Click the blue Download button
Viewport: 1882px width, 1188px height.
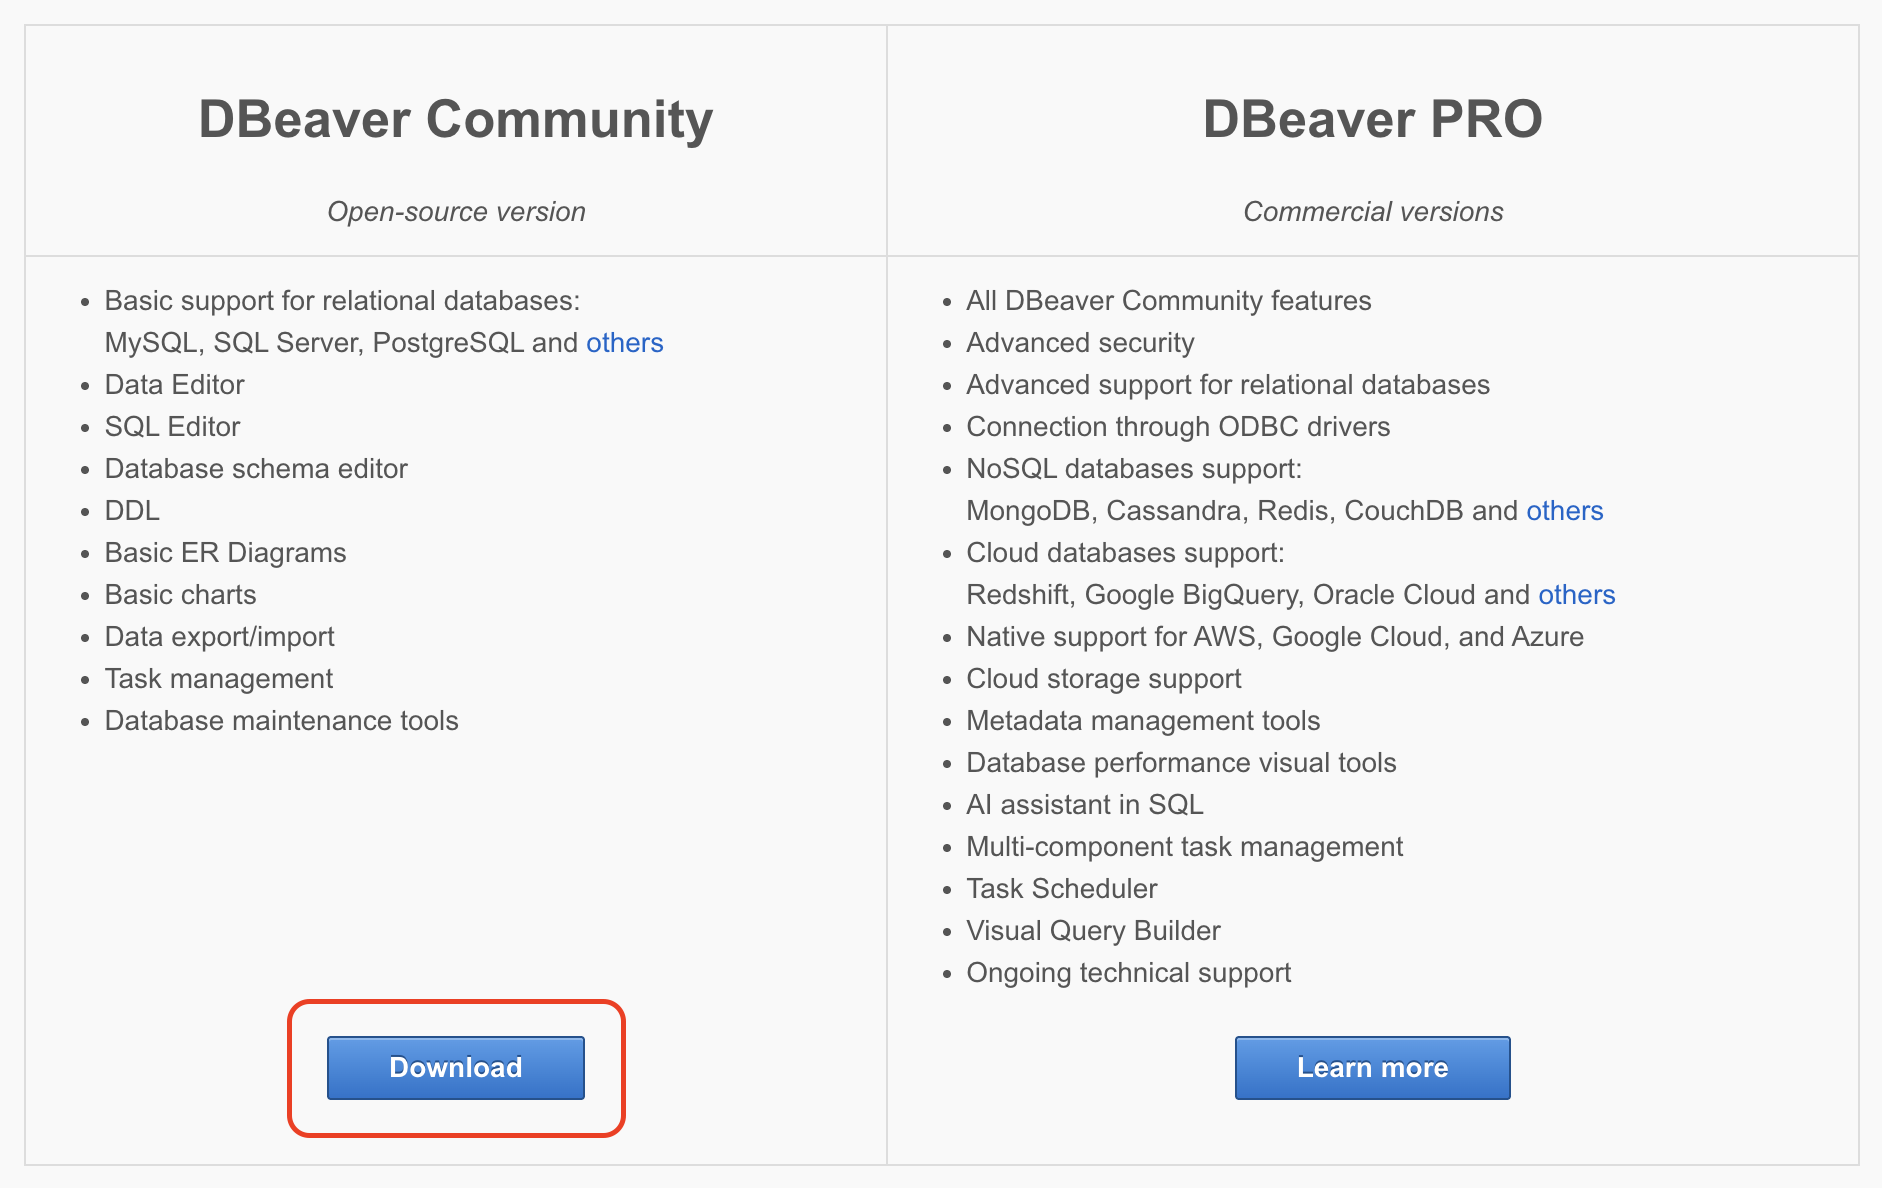[x=456, y=1068]
